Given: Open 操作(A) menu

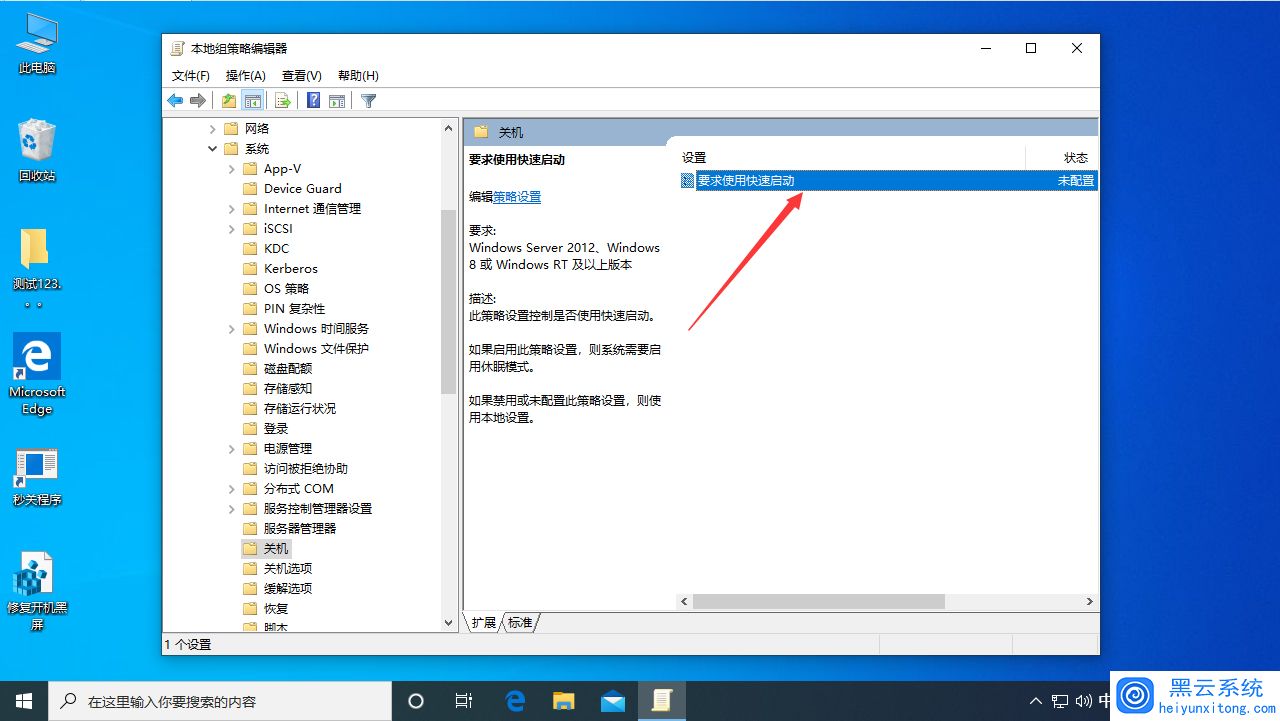Looking at the screenshot, I should (x=245, y=76).
